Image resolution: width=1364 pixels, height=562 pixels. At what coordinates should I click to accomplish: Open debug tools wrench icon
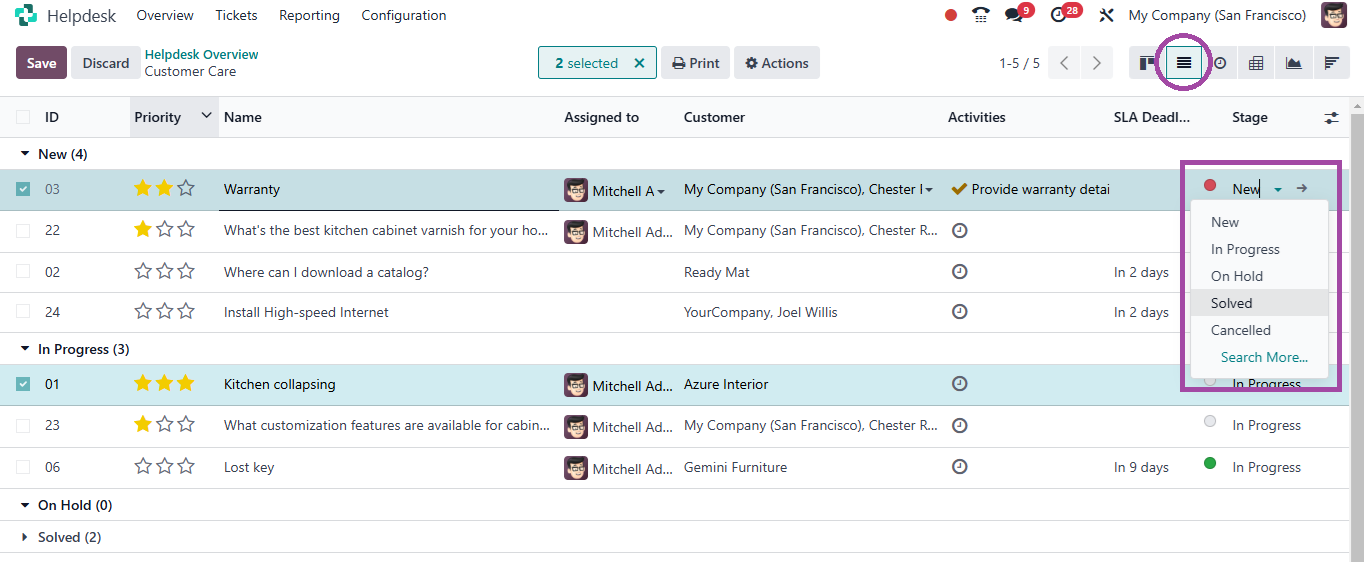[1106, 15]
